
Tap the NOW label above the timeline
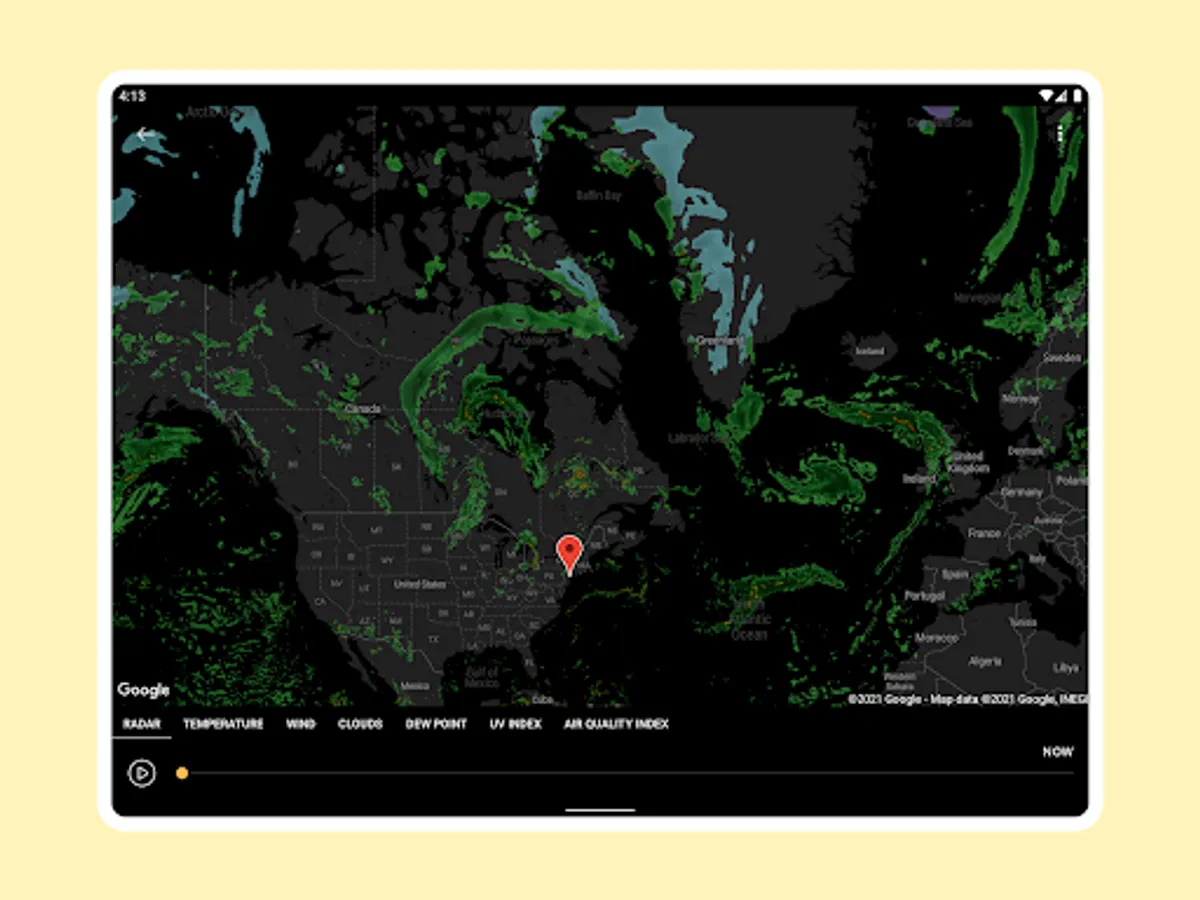coord(1058,752)
